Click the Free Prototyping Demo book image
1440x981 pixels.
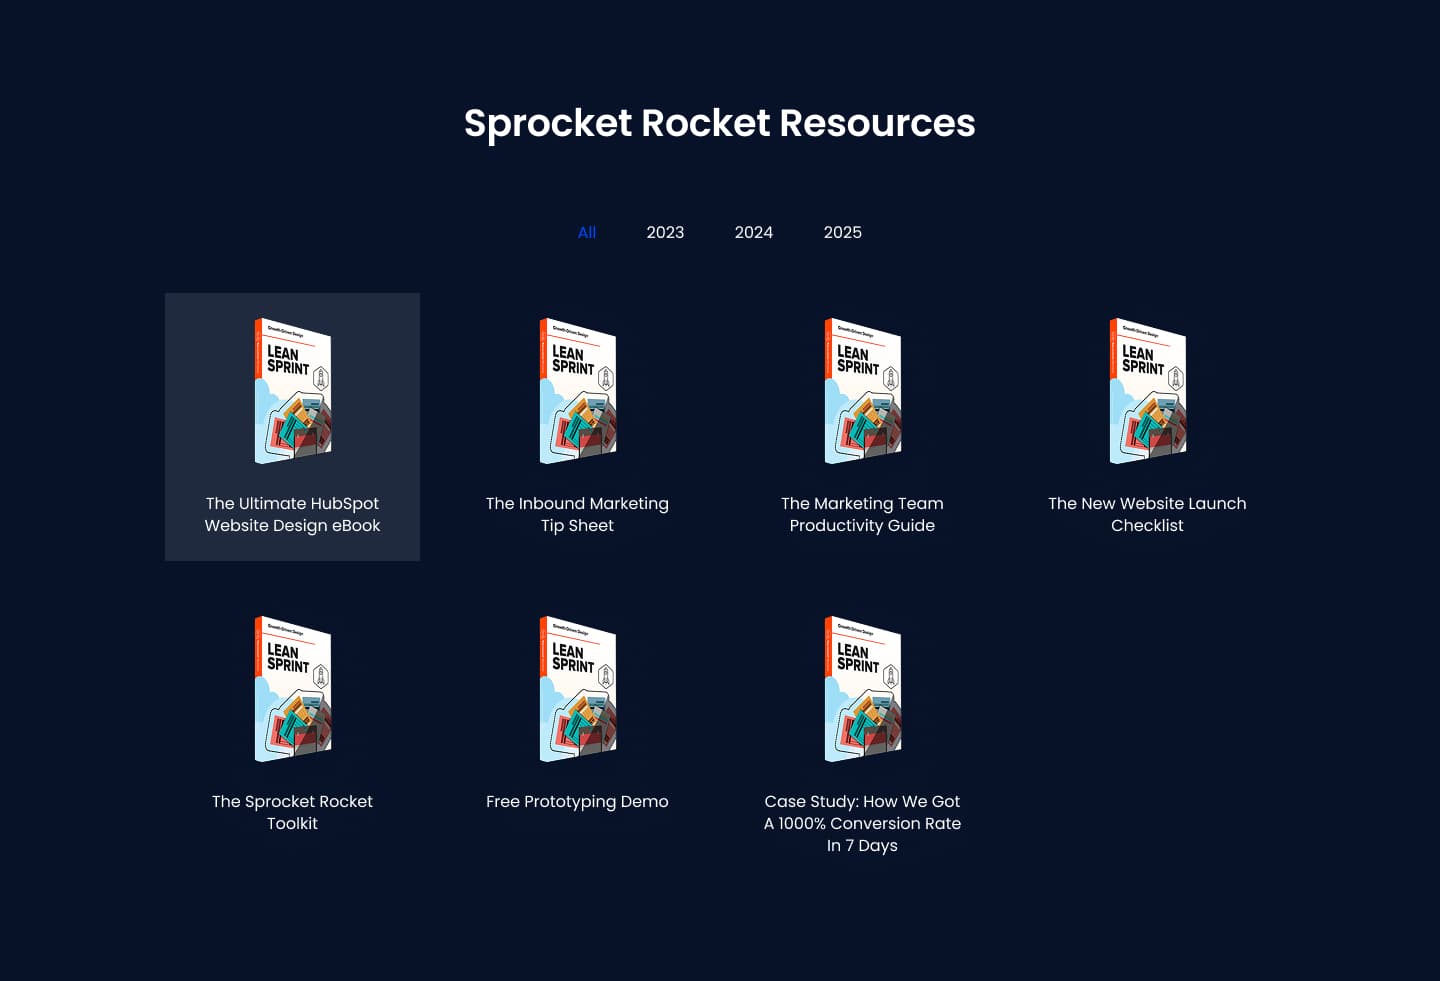pyautogui.click(x=577, y=689)
